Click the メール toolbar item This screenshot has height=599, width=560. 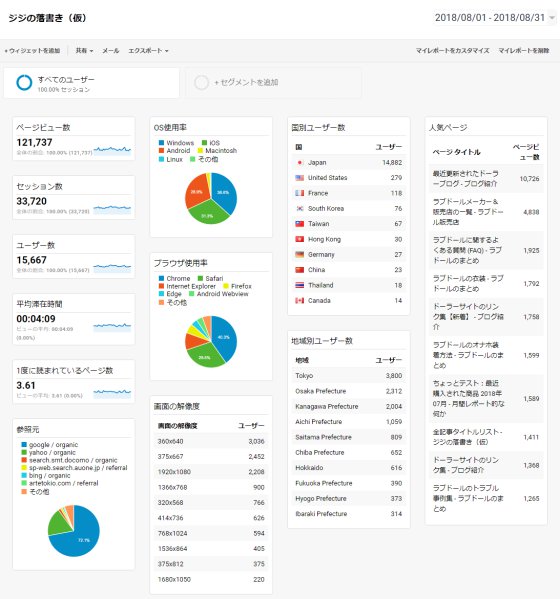click(x=111, y=50)
